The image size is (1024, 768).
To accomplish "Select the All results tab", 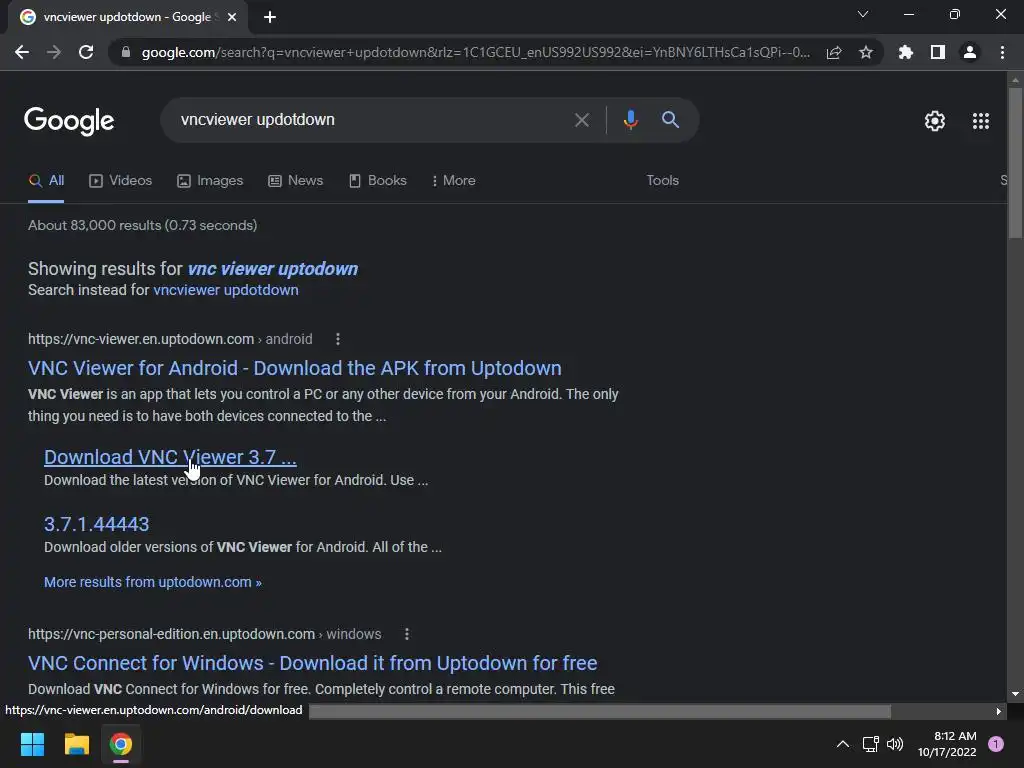I will pos(46,181).
